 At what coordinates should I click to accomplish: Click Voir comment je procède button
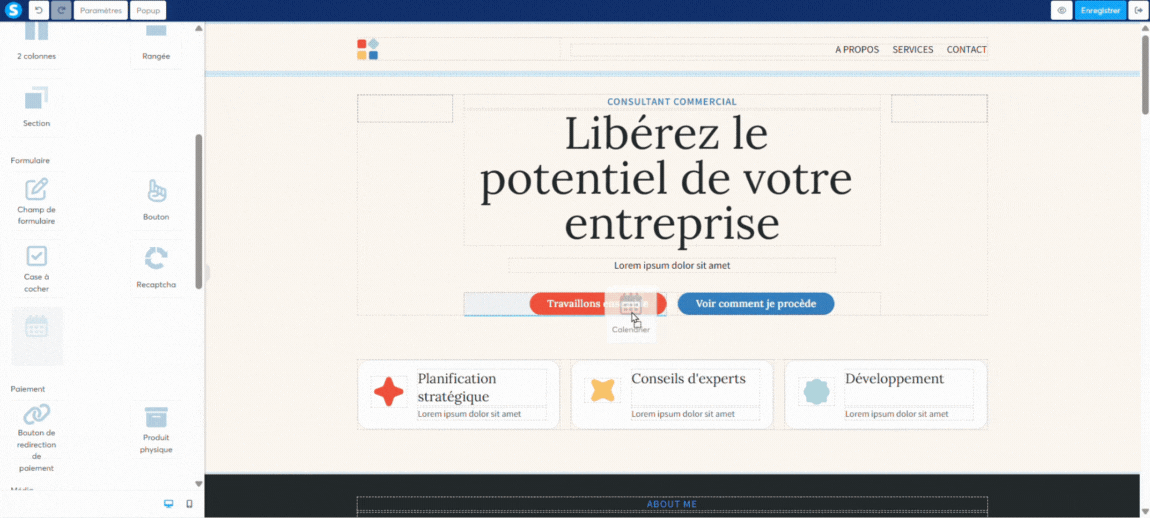coord(755,304)
